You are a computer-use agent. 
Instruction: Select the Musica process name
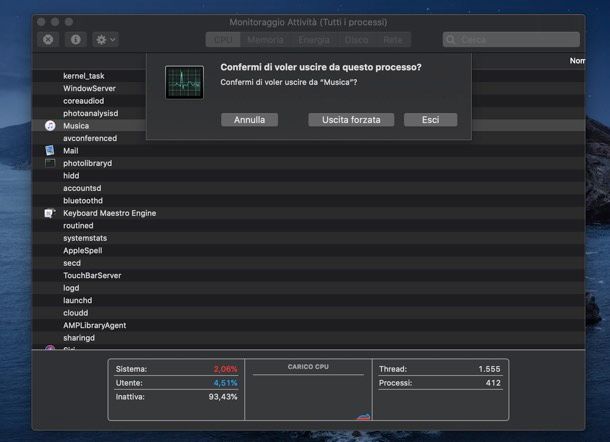(x=76, y=126)
